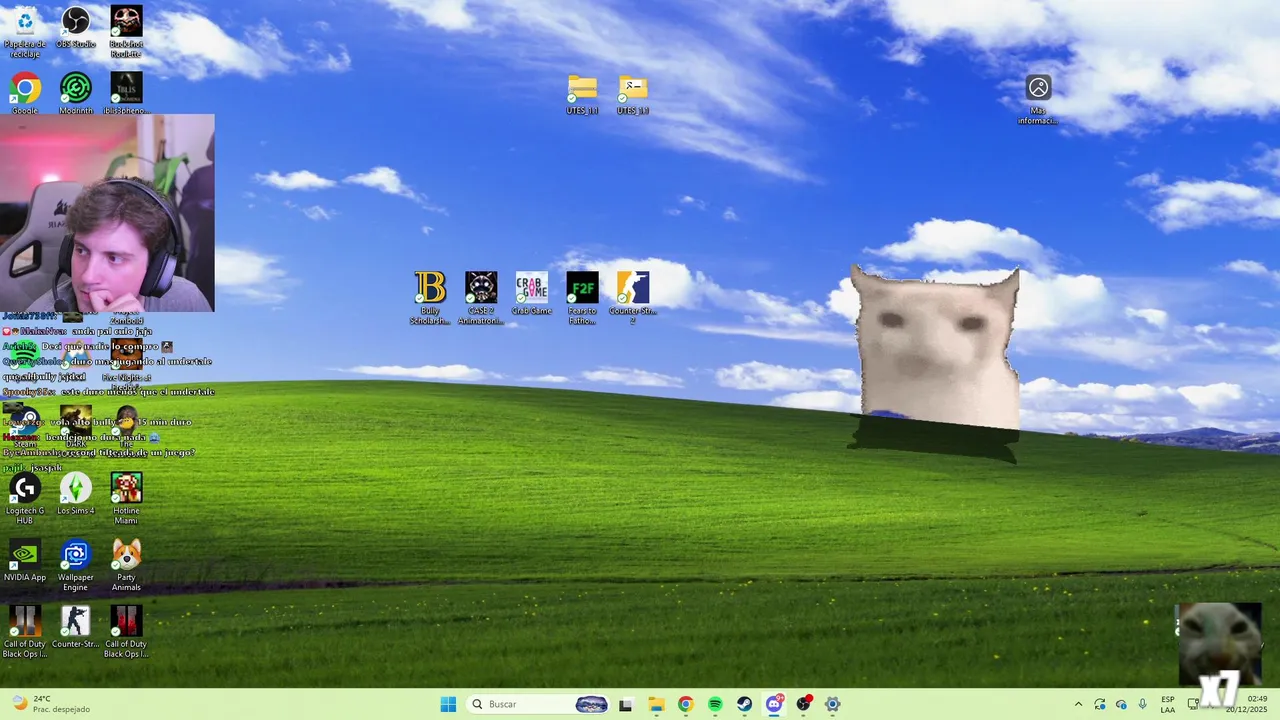Open the Buckshot Roulette game icon
The width and height of the screenshot is (1280, 720).
(x=126, y=30)
